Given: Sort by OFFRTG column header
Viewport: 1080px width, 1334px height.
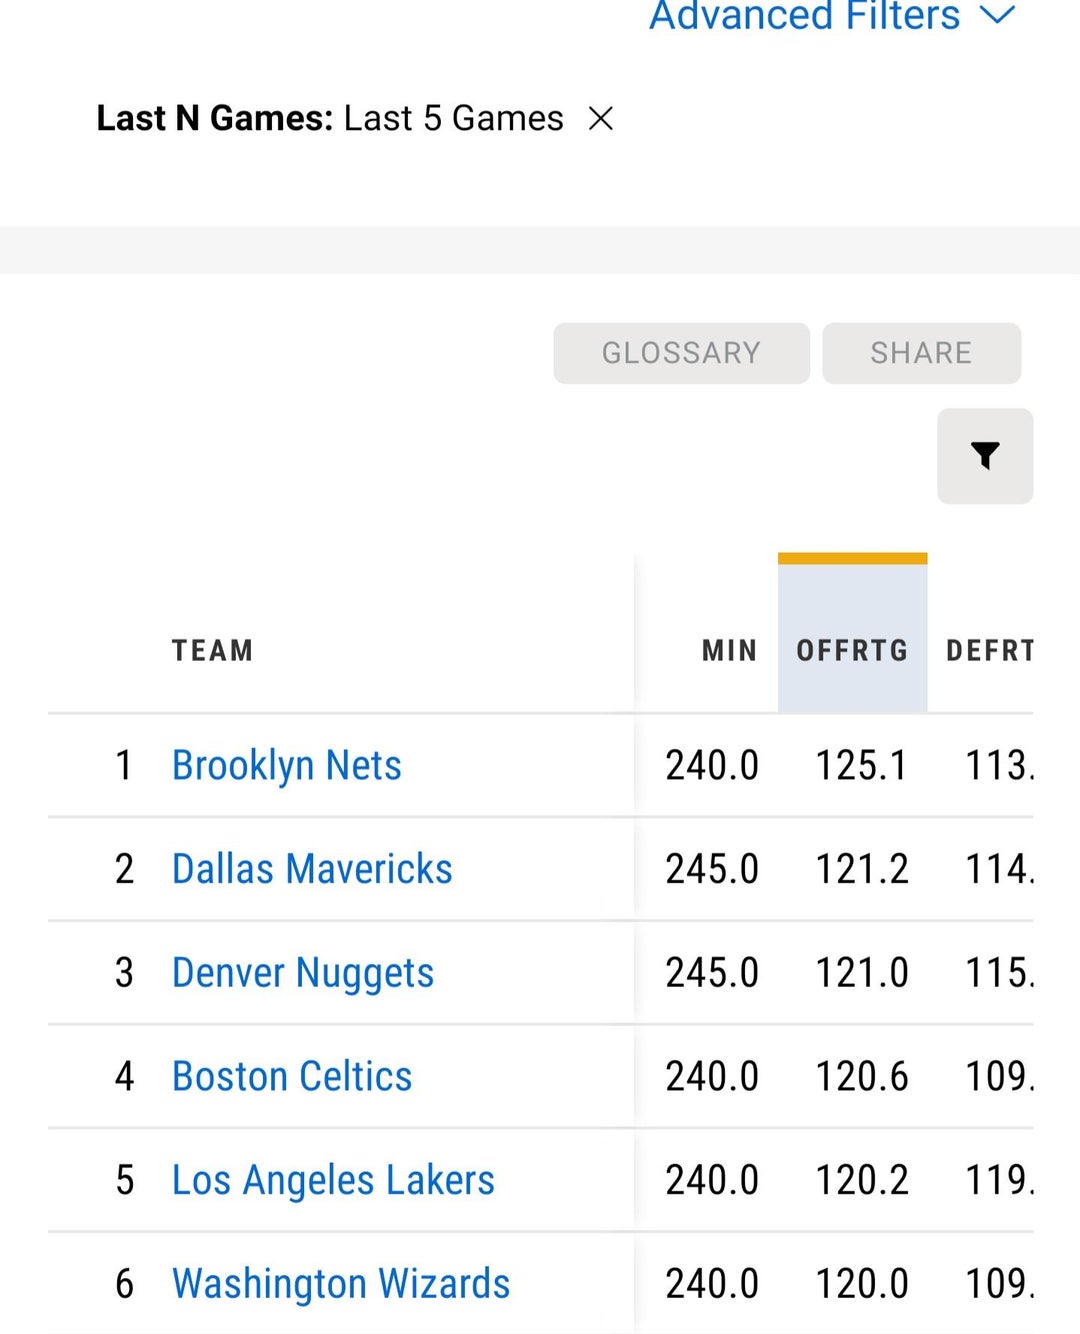Looking at the screenshot, I should coord(852,651).
